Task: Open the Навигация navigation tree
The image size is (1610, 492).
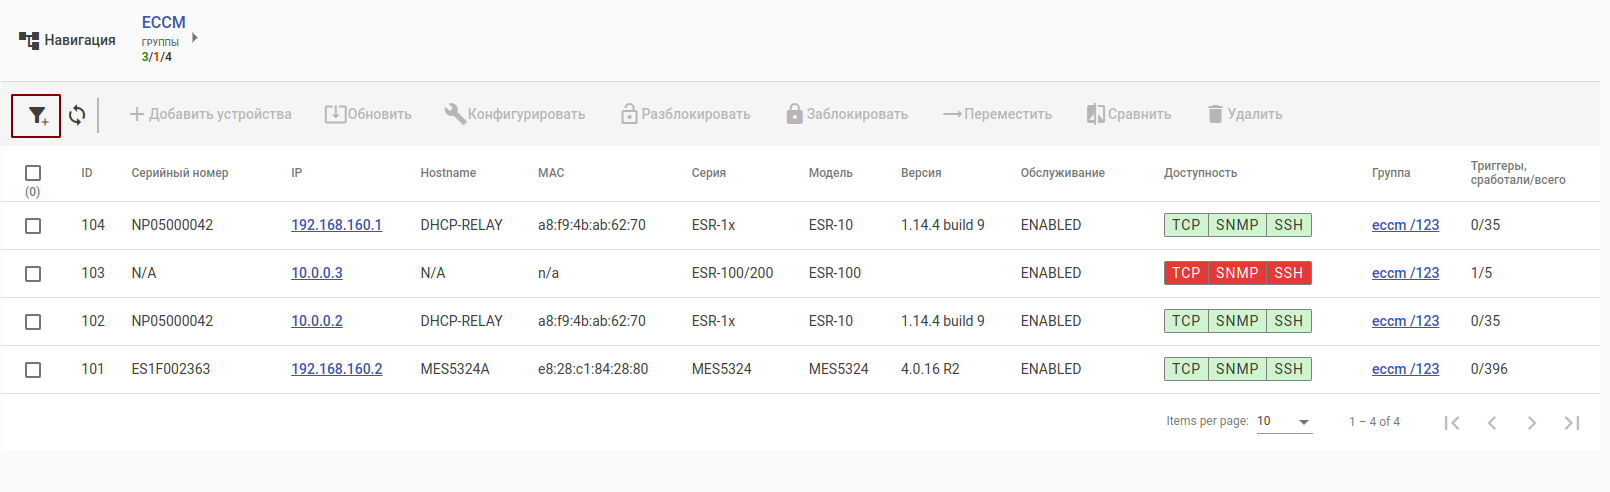Action: [67, 40]
